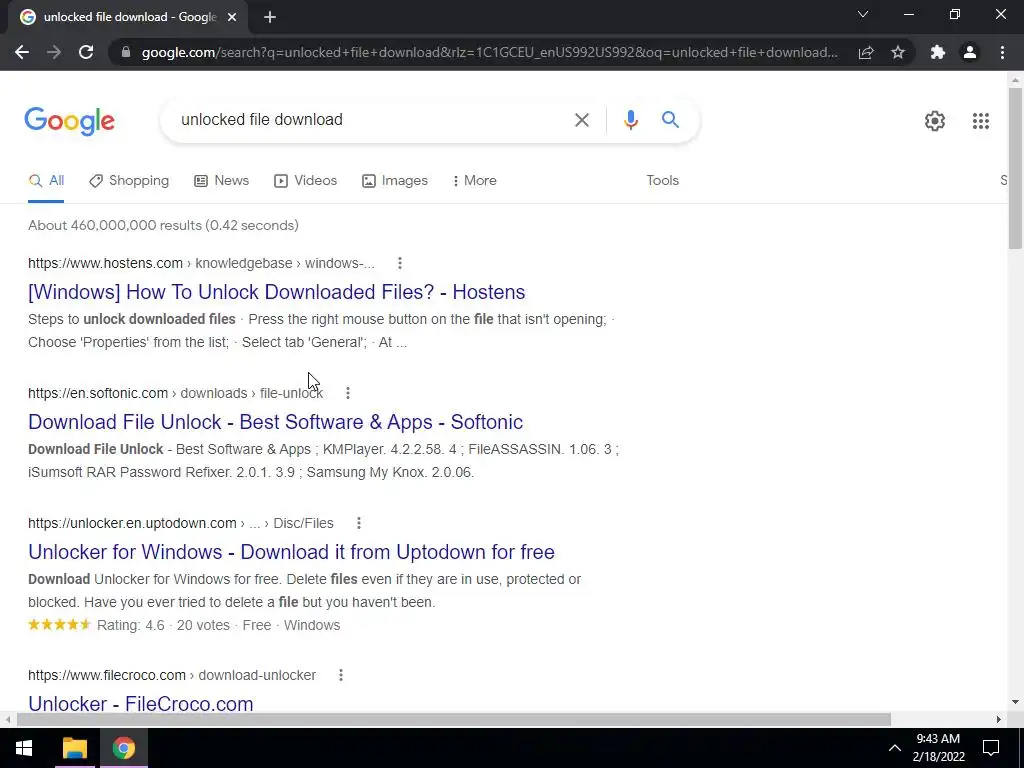
Task: Open the Google apps grid
Action: pyautogui.click(x=980, y=121)
